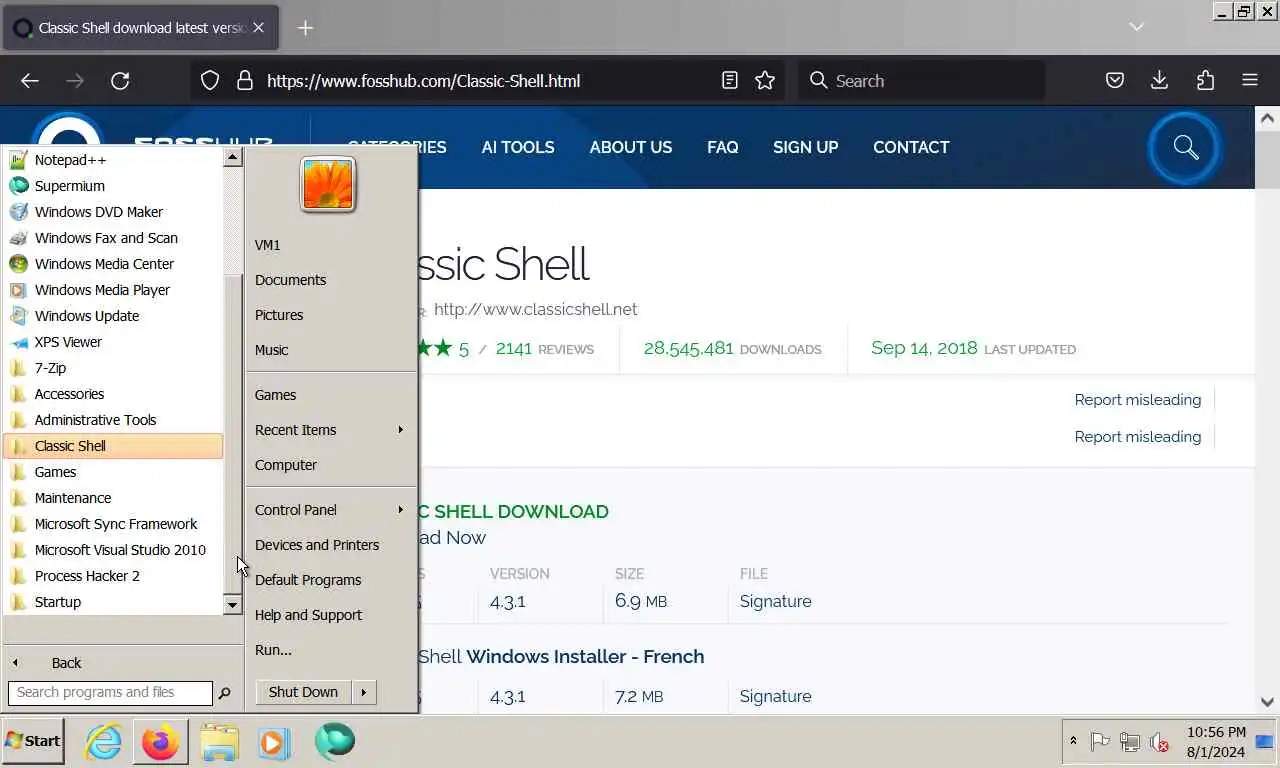Open Media Player from the taskbar
This screenshot has height=768, width=1280.
click(274, 742)
